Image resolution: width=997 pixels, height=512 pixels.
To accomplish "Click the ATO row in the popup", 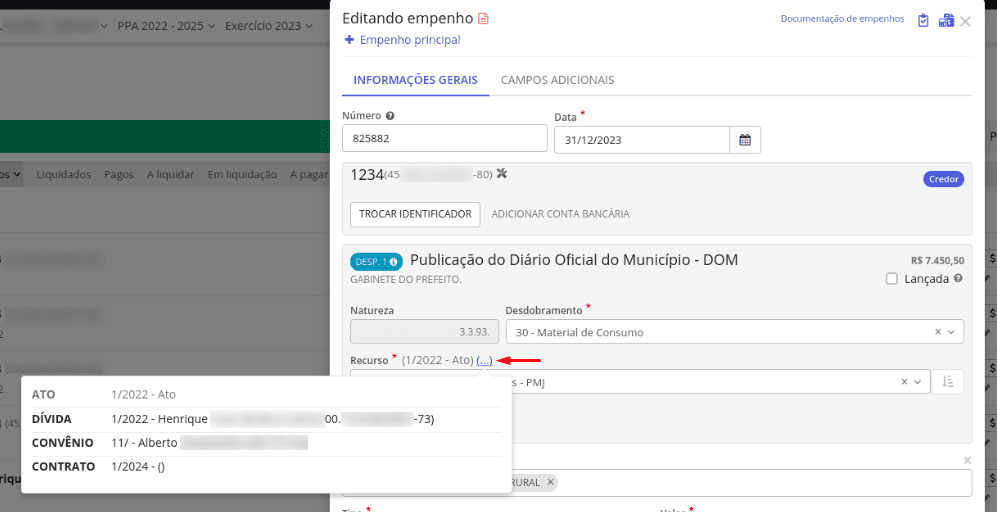I will pos(266,394).
